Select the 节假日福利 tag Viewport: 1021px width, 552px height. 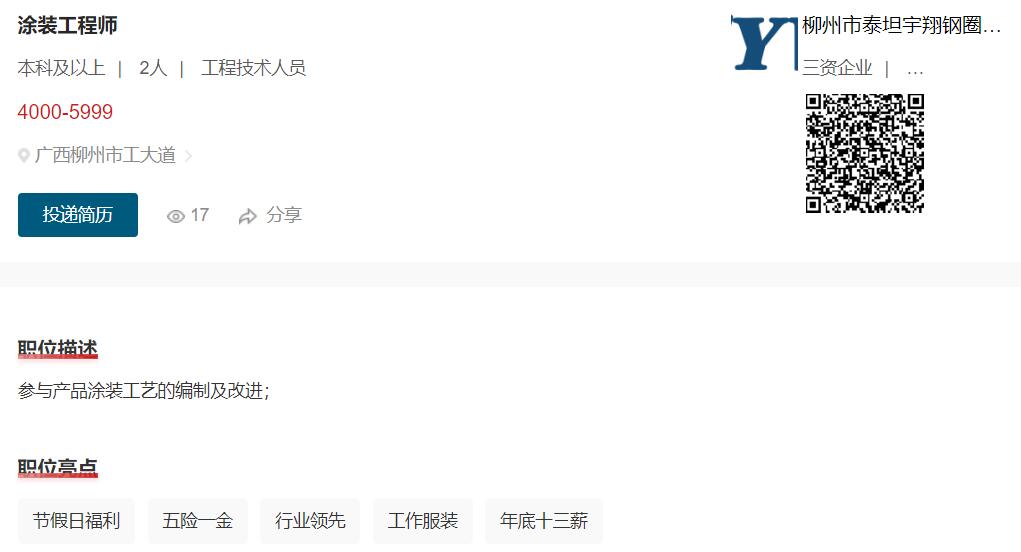76,521
